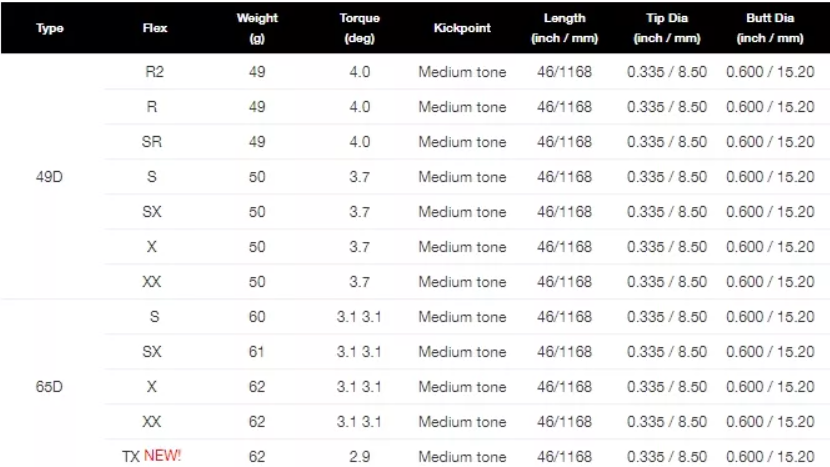
Task: Click the Length (inch / mm) header
Action: click(565, 28)
